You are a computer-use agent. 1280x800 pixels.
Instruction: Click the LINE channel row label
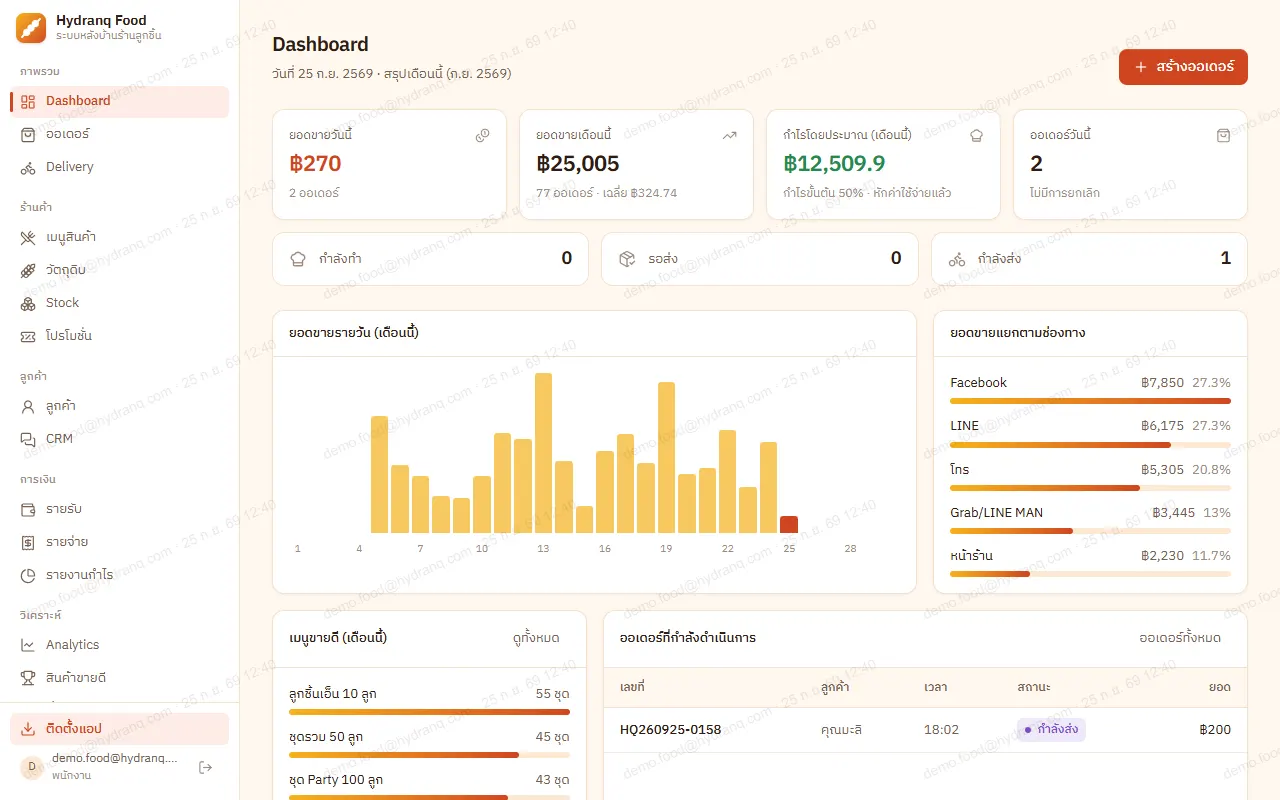click(x=965, y=426)
